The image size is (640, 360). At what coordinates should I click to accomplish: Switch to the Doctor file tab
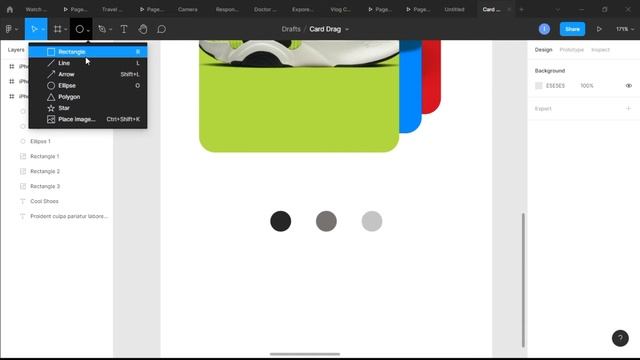point(265,9)
